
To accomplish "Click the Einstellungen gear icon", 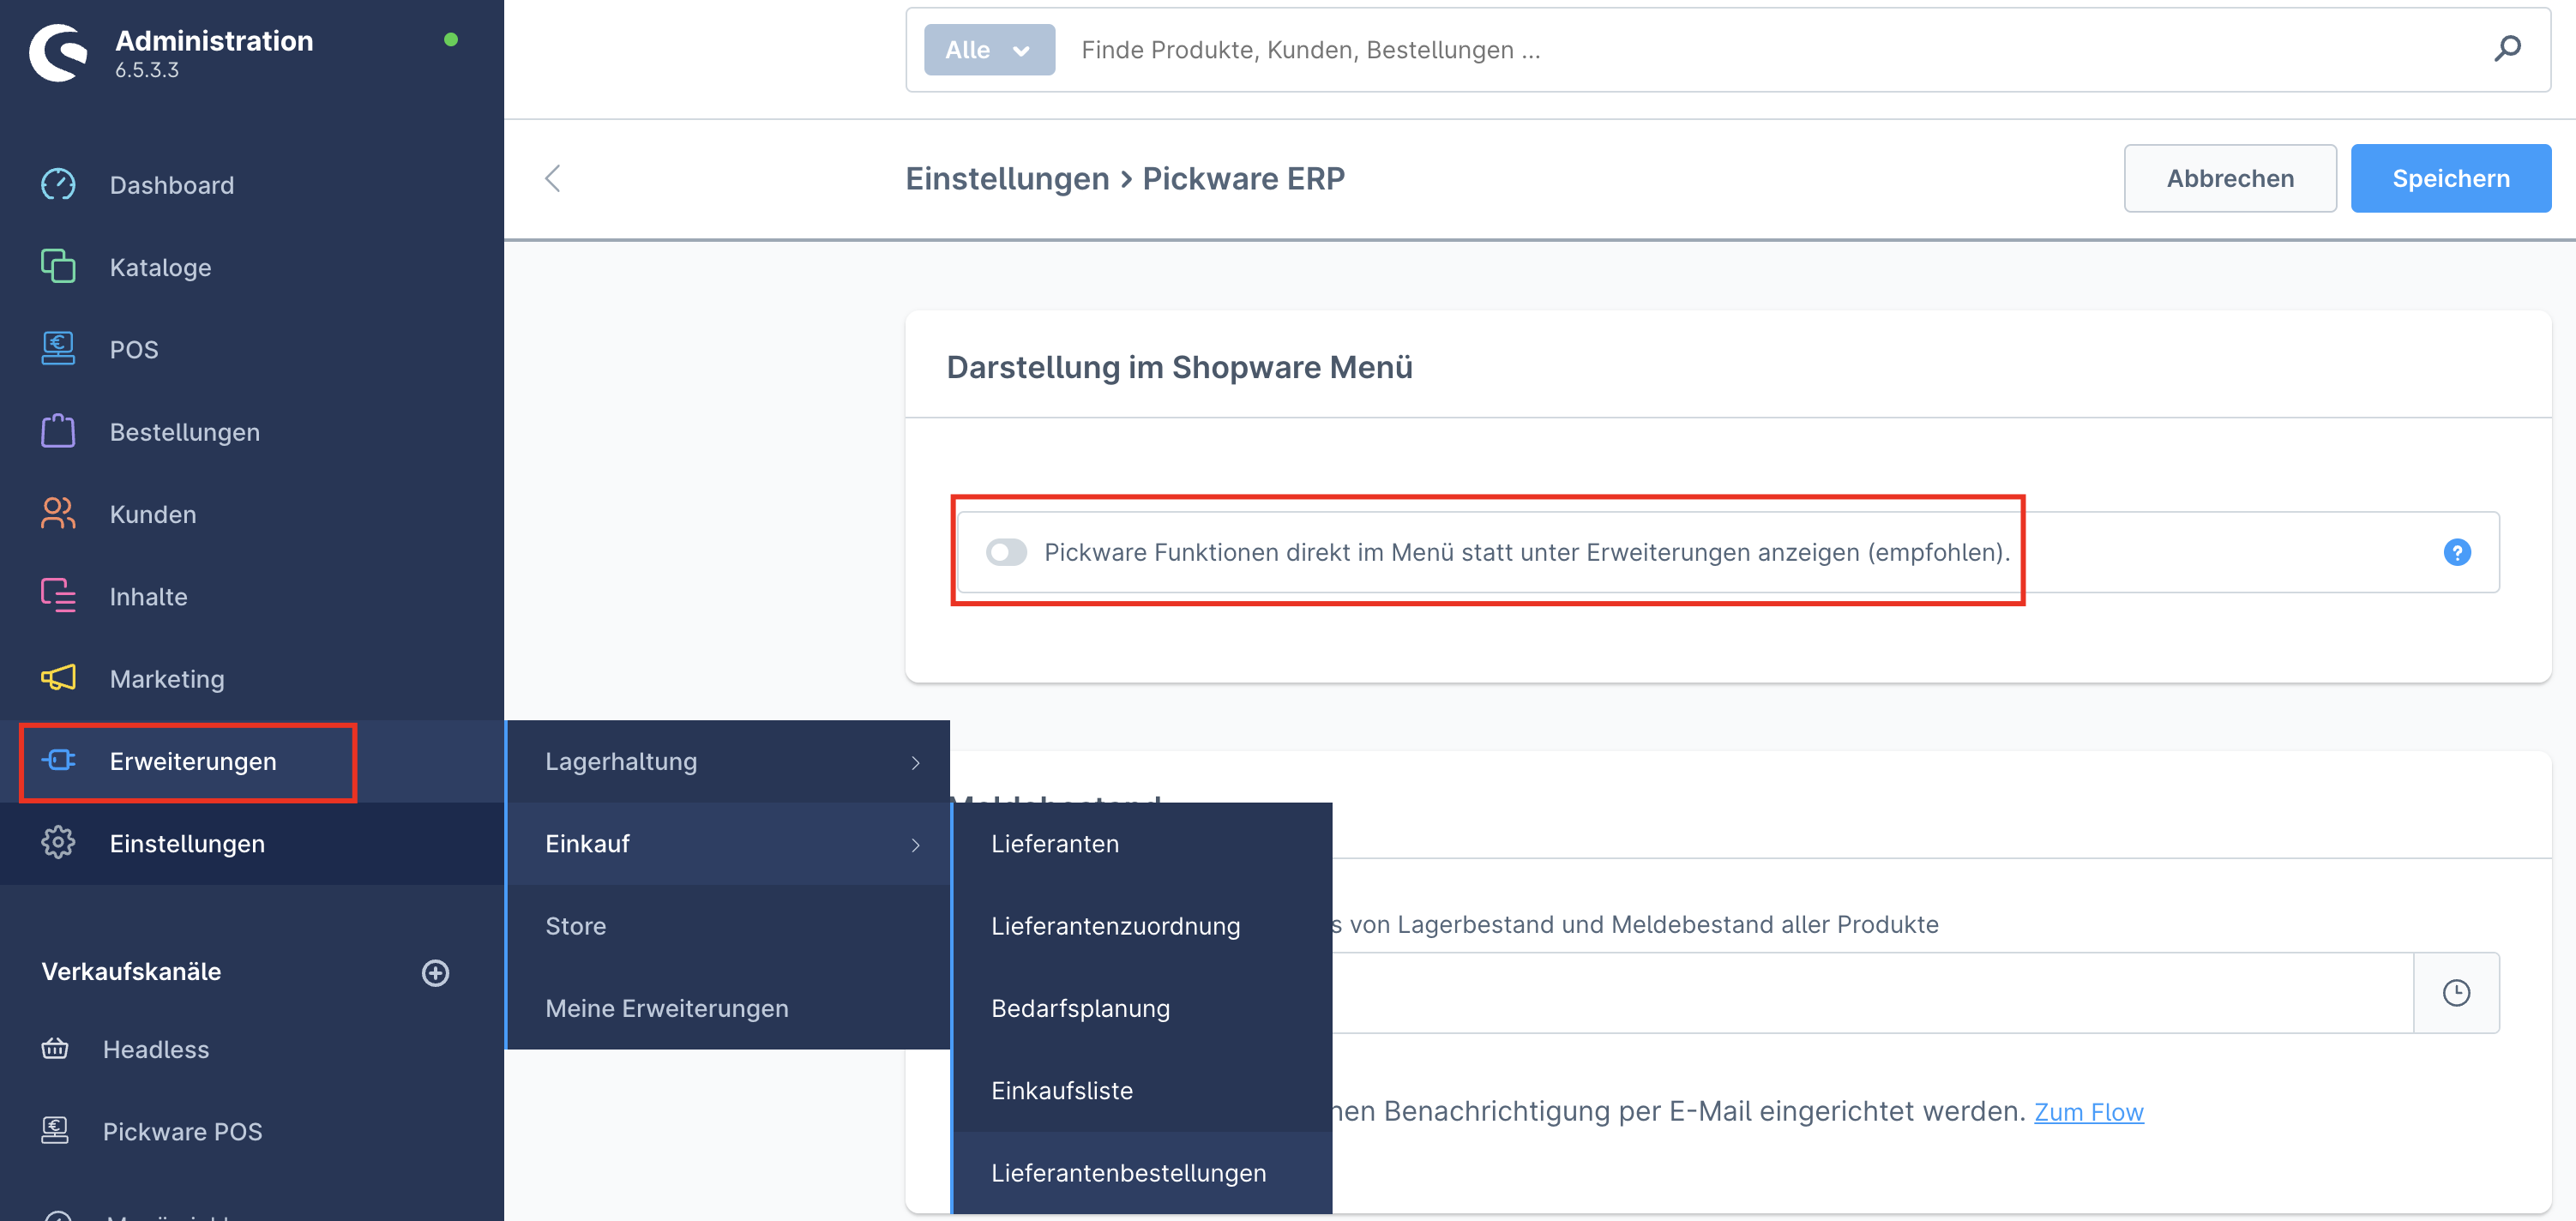I will (x=58, y=842).
